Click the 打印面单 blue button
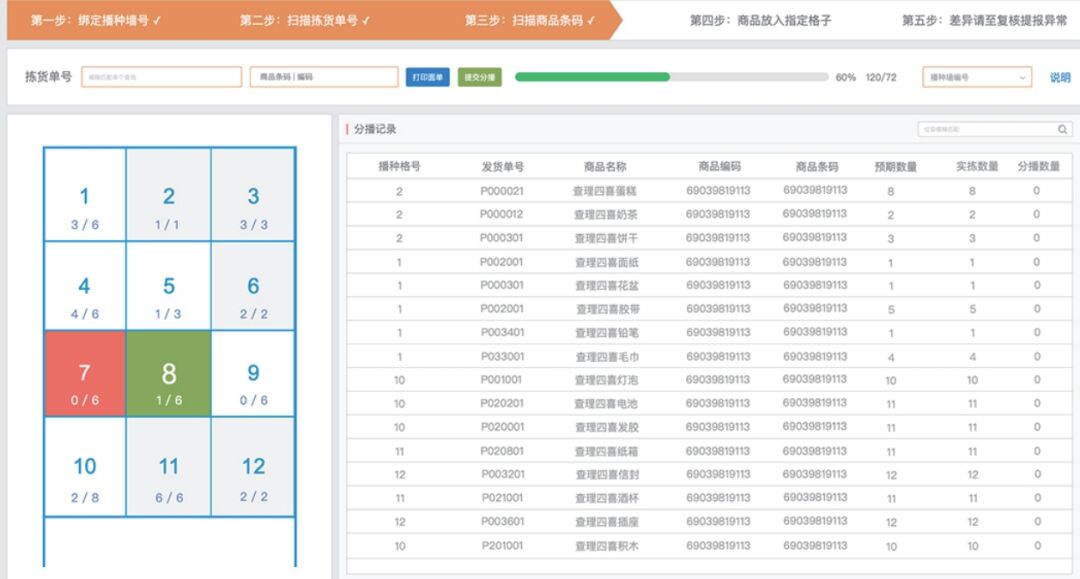1080x579 pixels. click(x=427, y=77)
